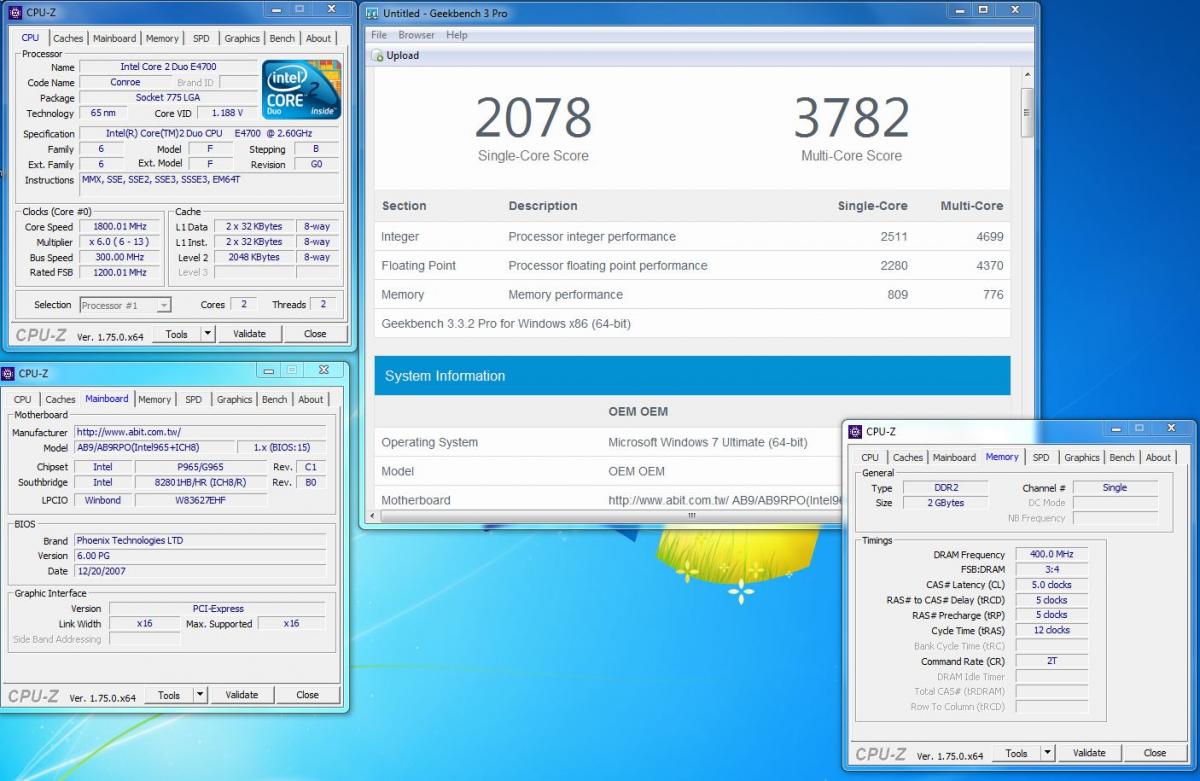The height and width of the screenshot is (781, 1200).
Task: Open the Help menu in Geekbench
Action: 457,35
